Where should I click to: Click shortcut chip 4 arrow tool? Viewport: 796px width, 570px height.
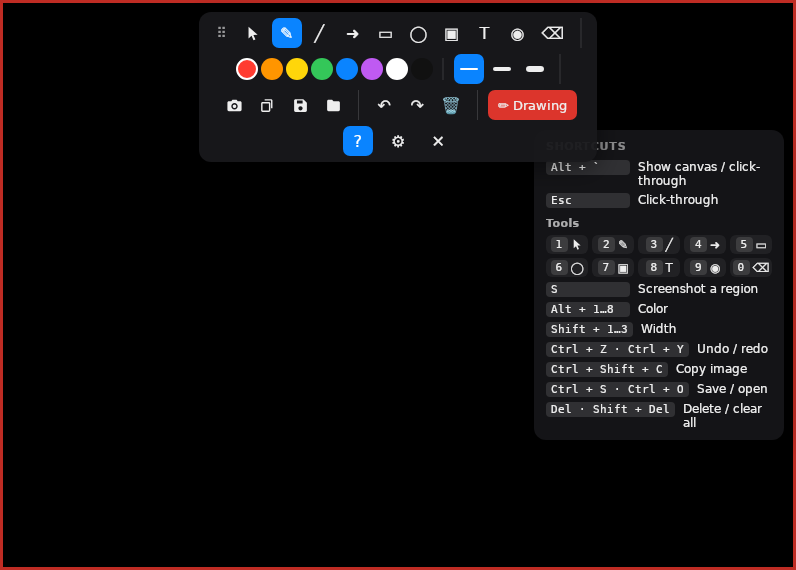705,245
